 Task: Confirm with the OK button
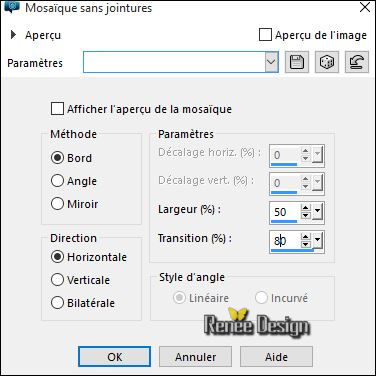[x=114, y=357]
